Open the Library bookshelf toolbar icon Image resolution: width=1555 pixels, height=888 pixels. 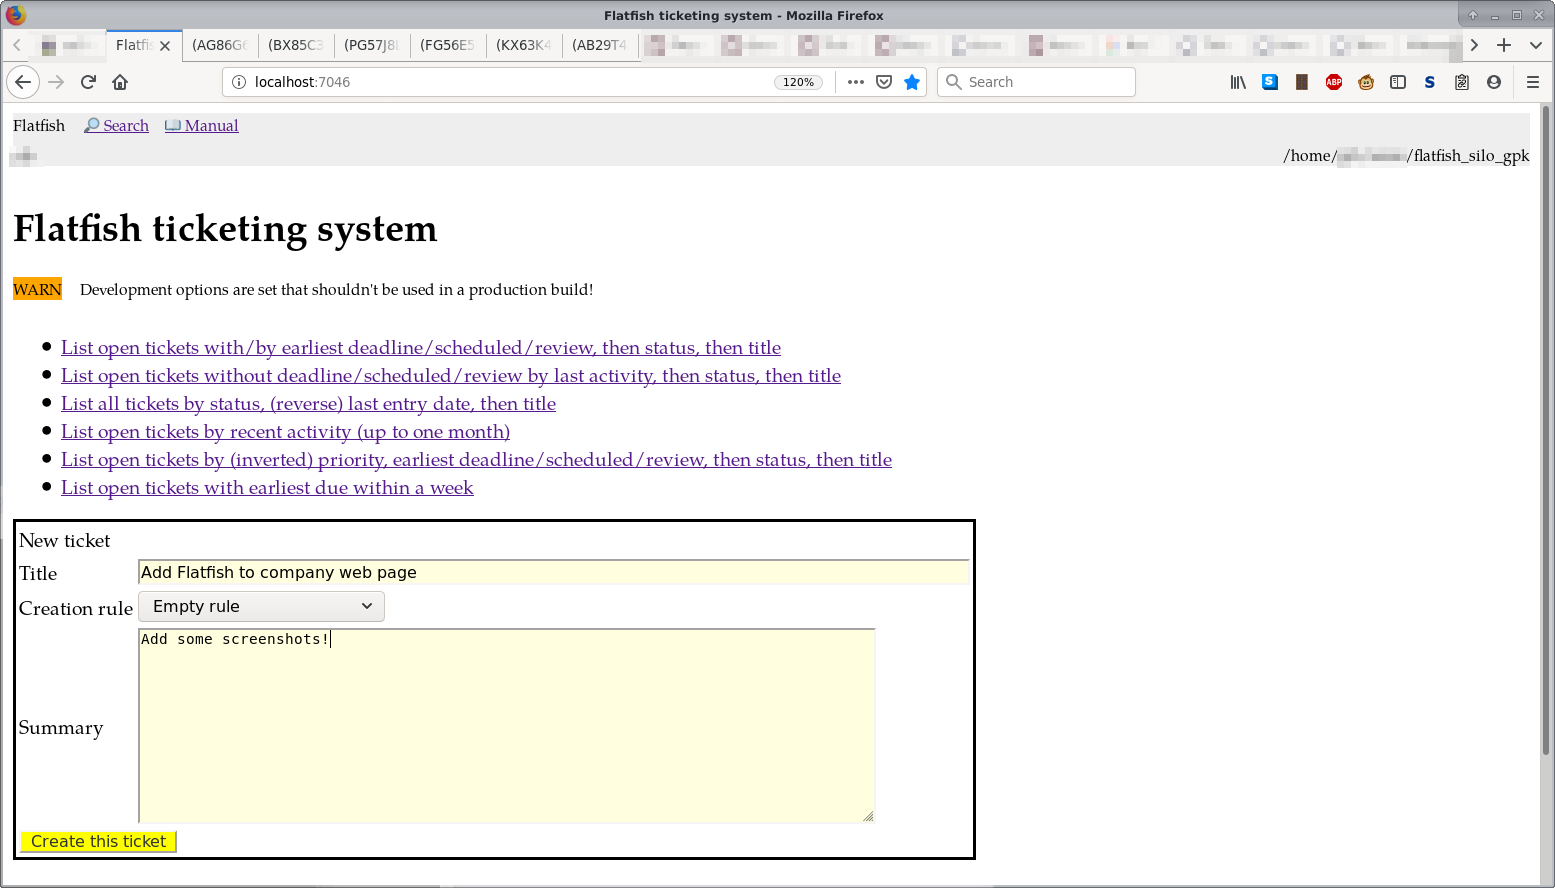pyautogui.click(x=1238, y=82)
